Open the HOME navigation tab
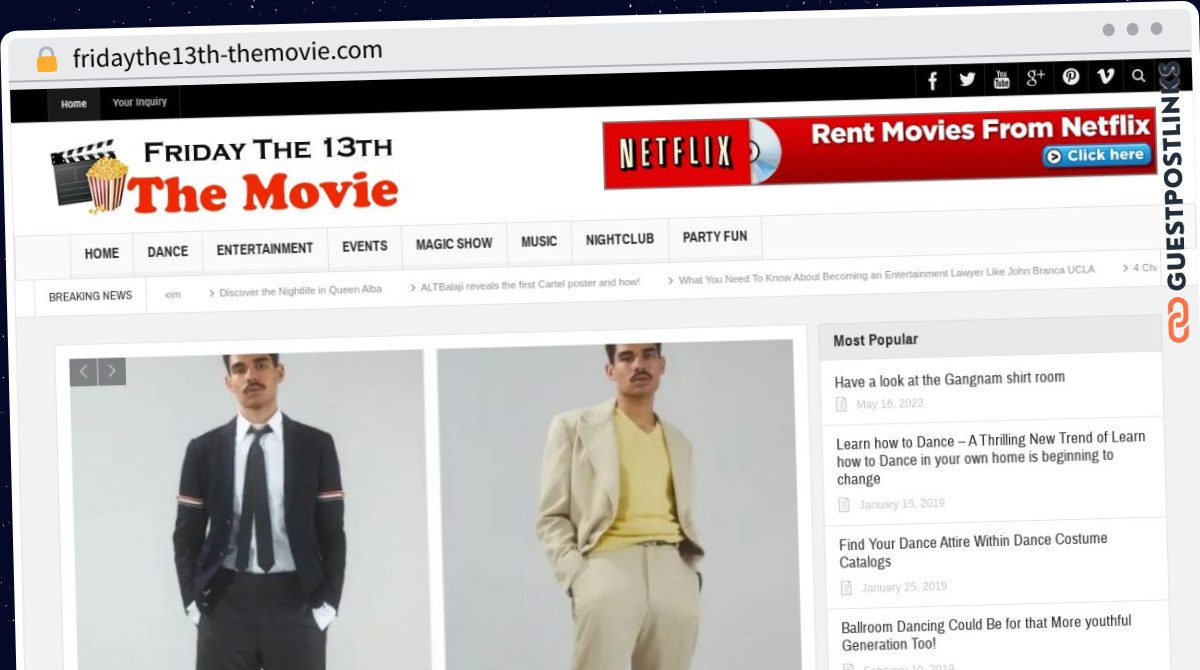The width and height of the screenshot is (1200, 670). tap(102, 254)
